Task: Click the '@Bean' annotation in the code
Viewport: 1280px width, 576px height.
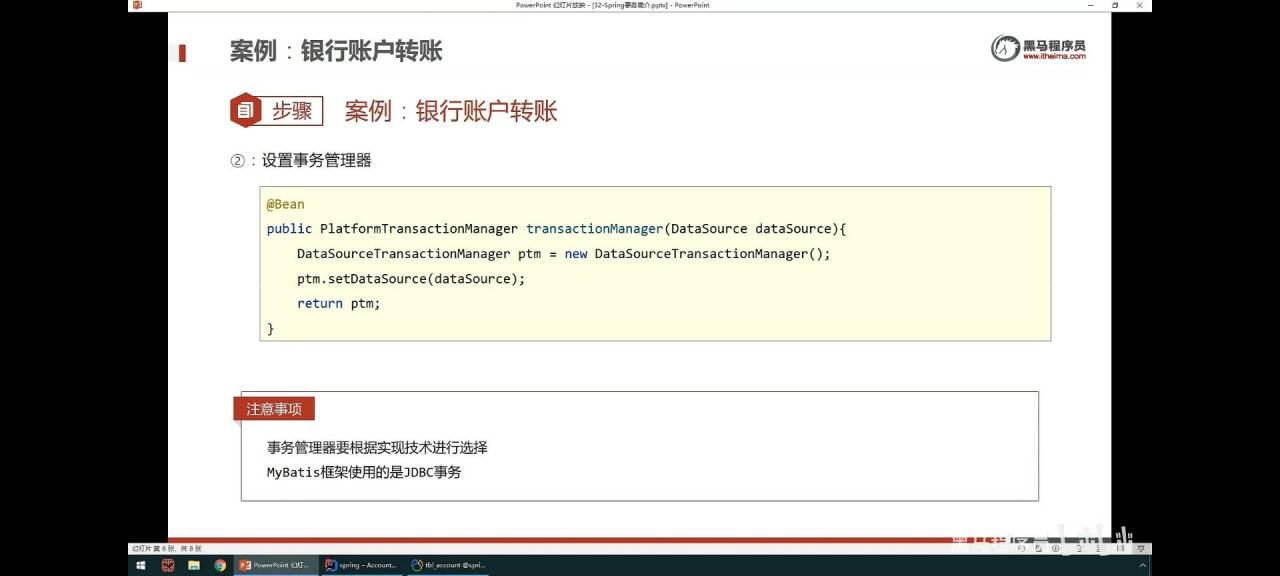Action: coord(286,204)
